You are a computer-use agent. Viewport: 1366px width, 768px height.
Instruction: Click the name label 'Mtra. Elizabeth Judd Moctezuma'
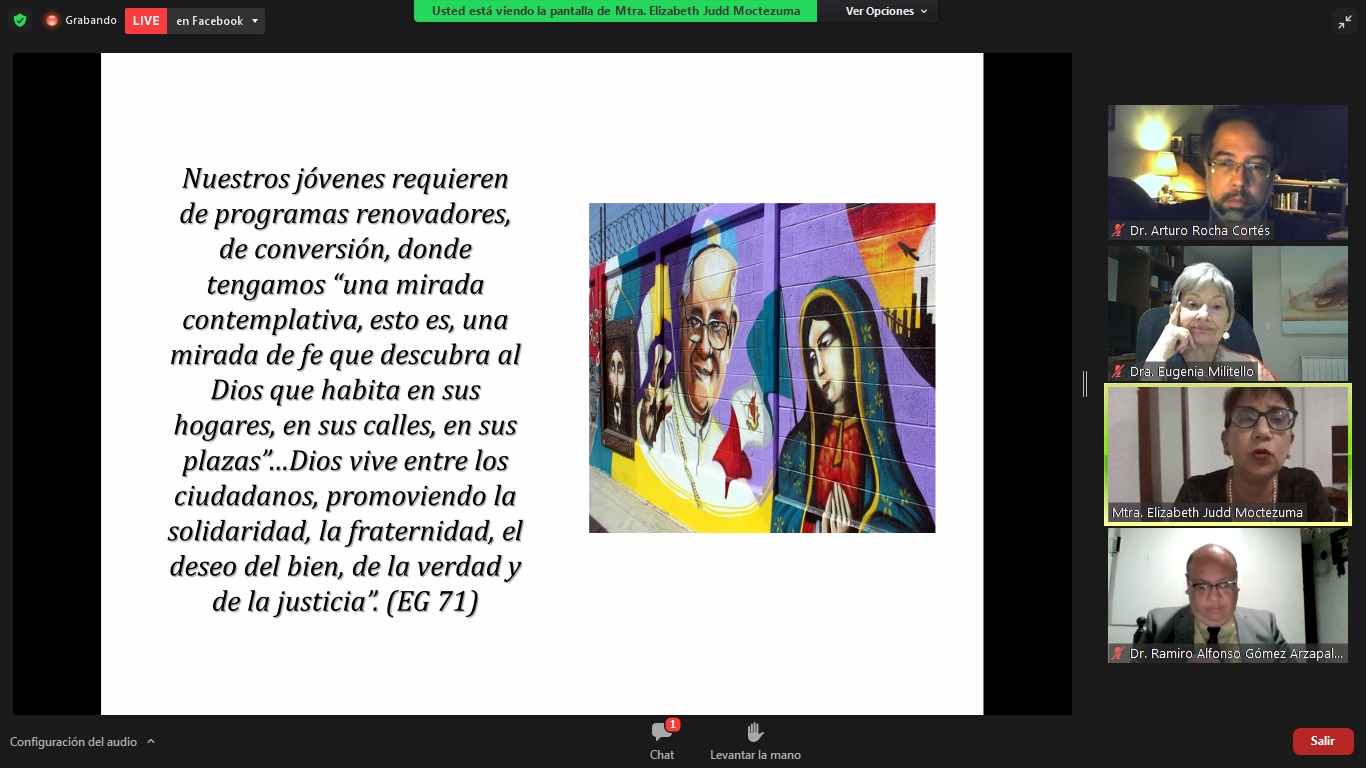click(x=1207, y=513)
